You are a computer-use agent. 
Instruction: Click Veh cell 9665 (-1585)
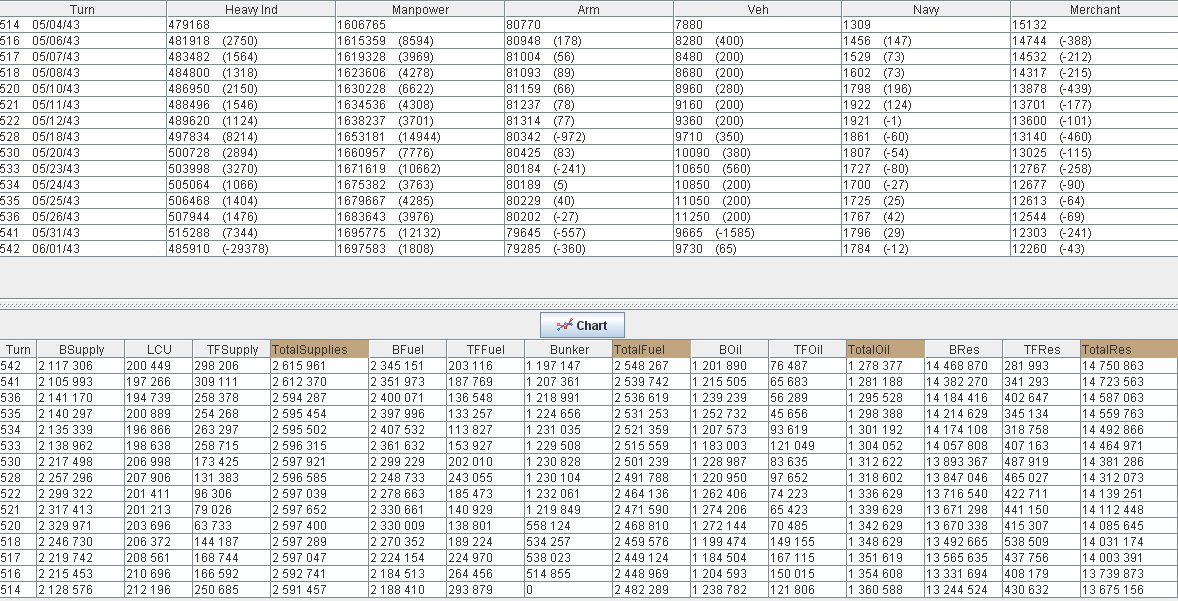757,233
